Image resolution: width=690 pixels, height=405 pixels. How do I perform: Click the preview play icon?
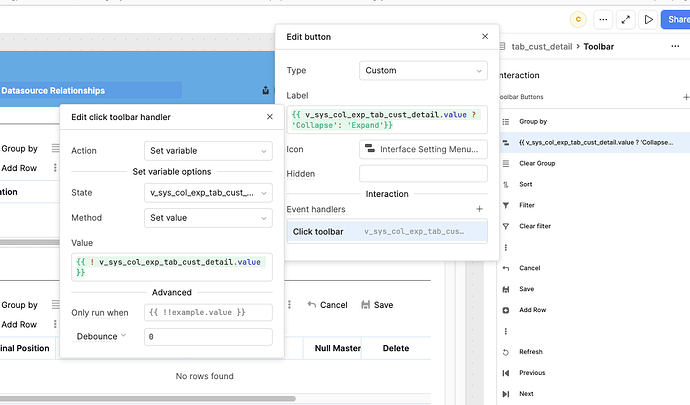pos(648,19)
